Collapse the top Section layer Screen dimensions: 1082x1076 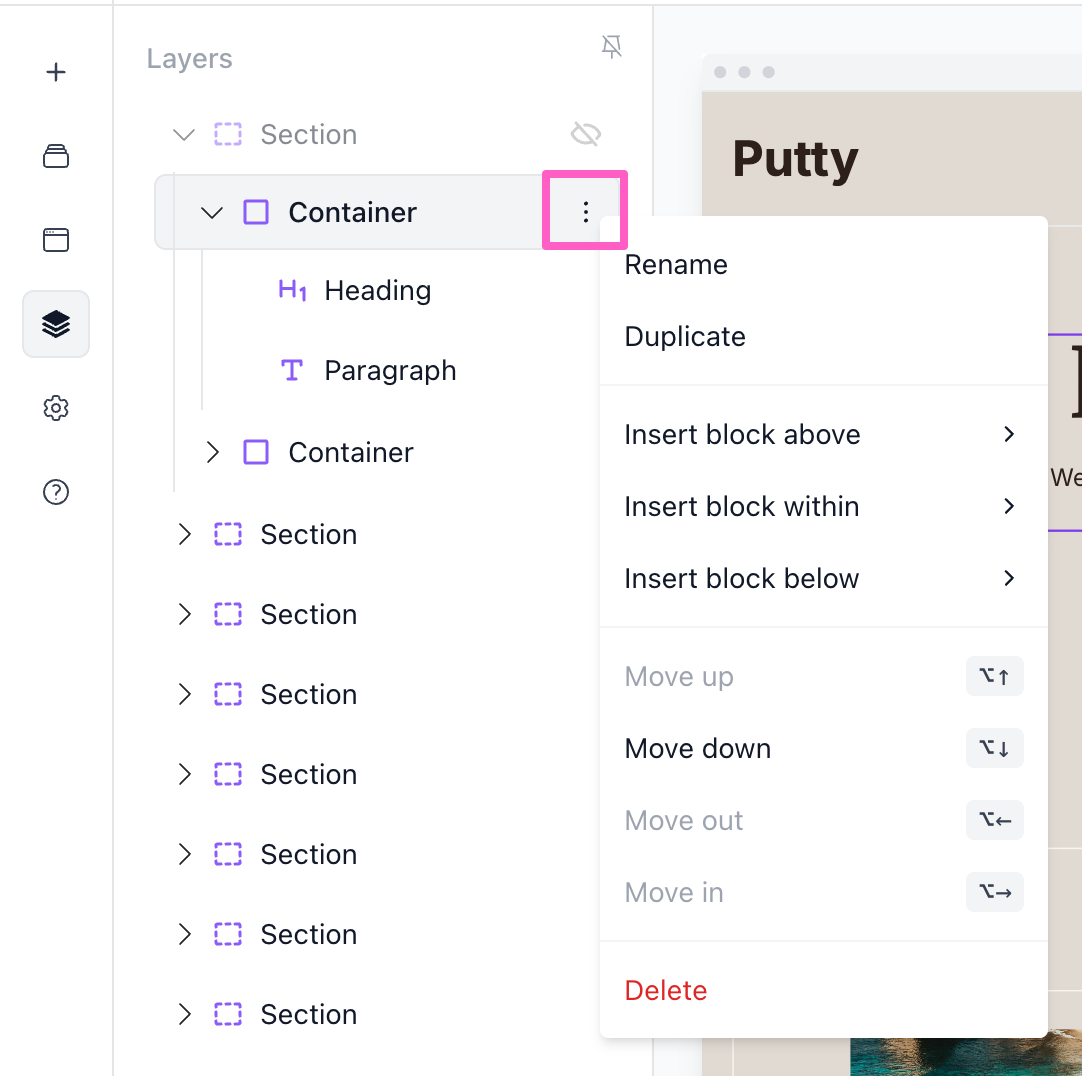click(x=183, y=134)
